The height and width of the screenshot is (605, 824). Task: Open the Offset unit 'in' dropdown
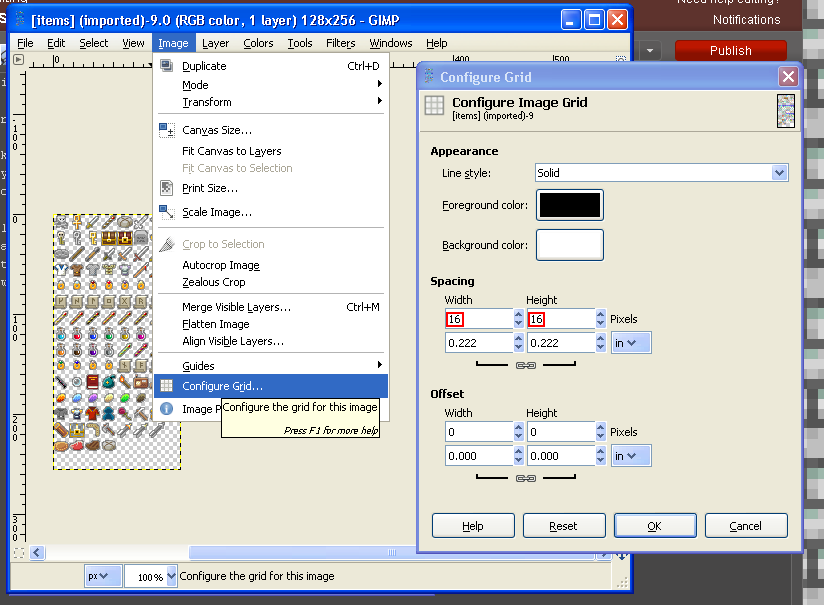[631, 456]
